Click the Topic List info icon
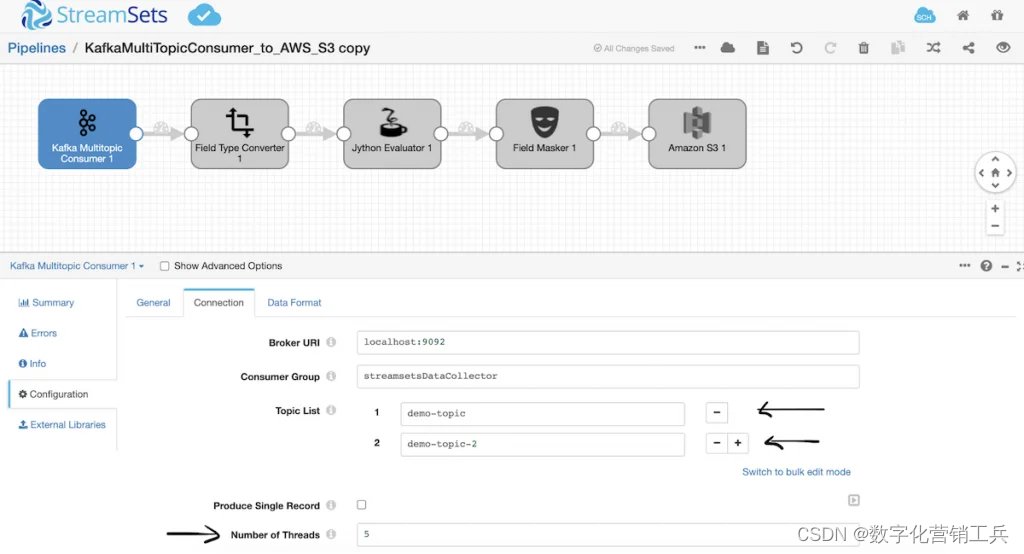This screenshot has height=554, width=1024. point(331,410)
